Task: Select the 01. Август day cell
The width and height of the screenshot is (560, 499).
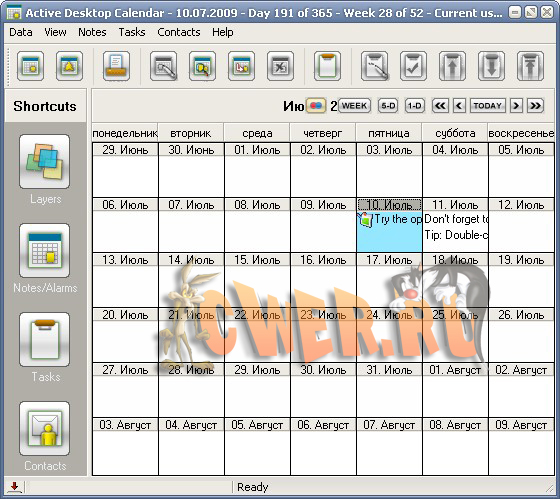Action: (455, 390)
